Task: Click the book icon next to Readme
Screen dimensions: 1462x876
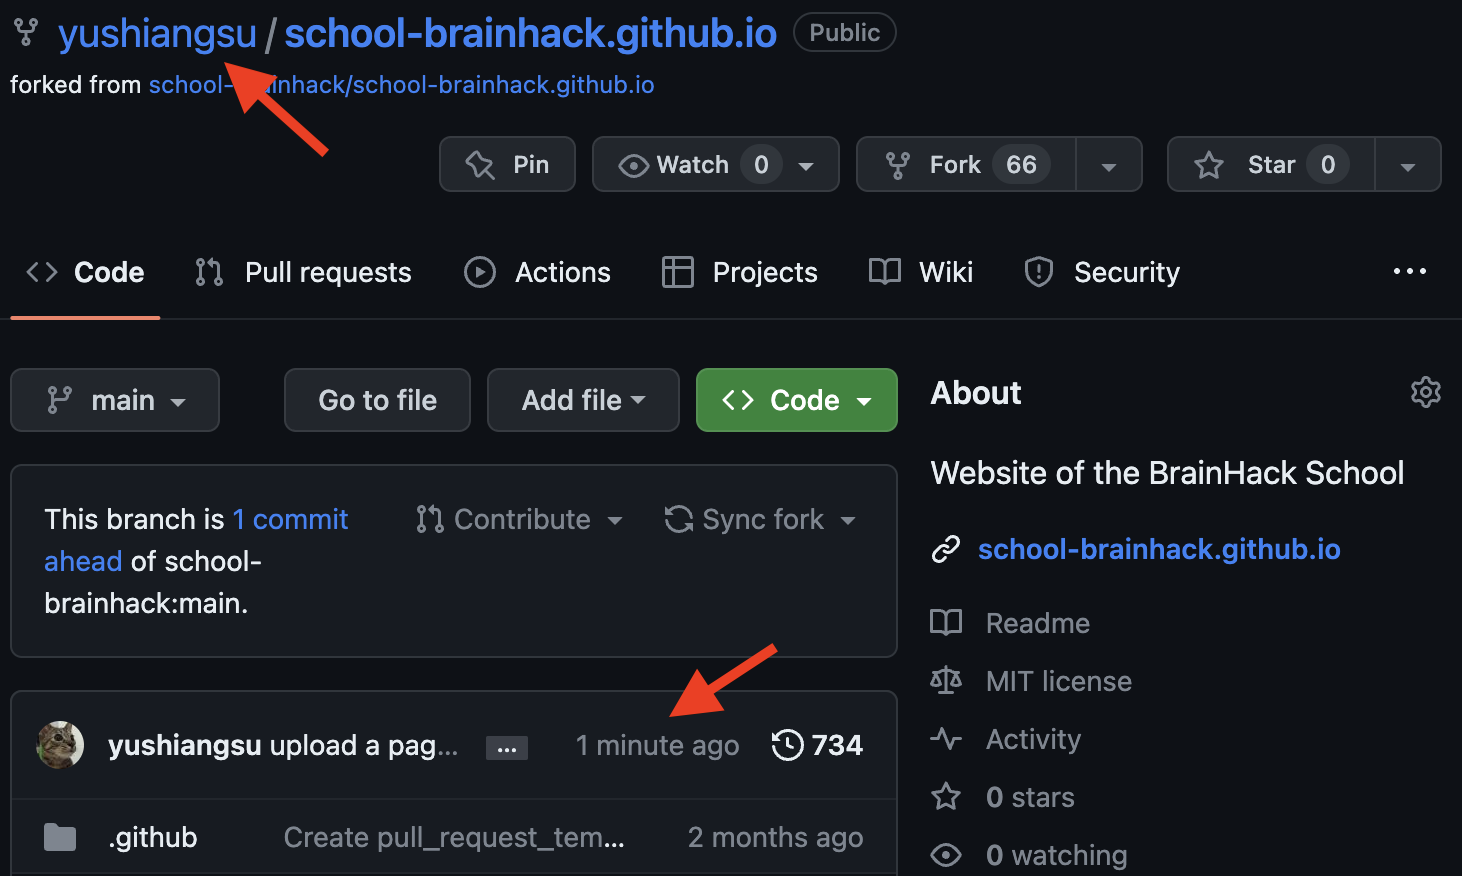Action: (946, 623)
